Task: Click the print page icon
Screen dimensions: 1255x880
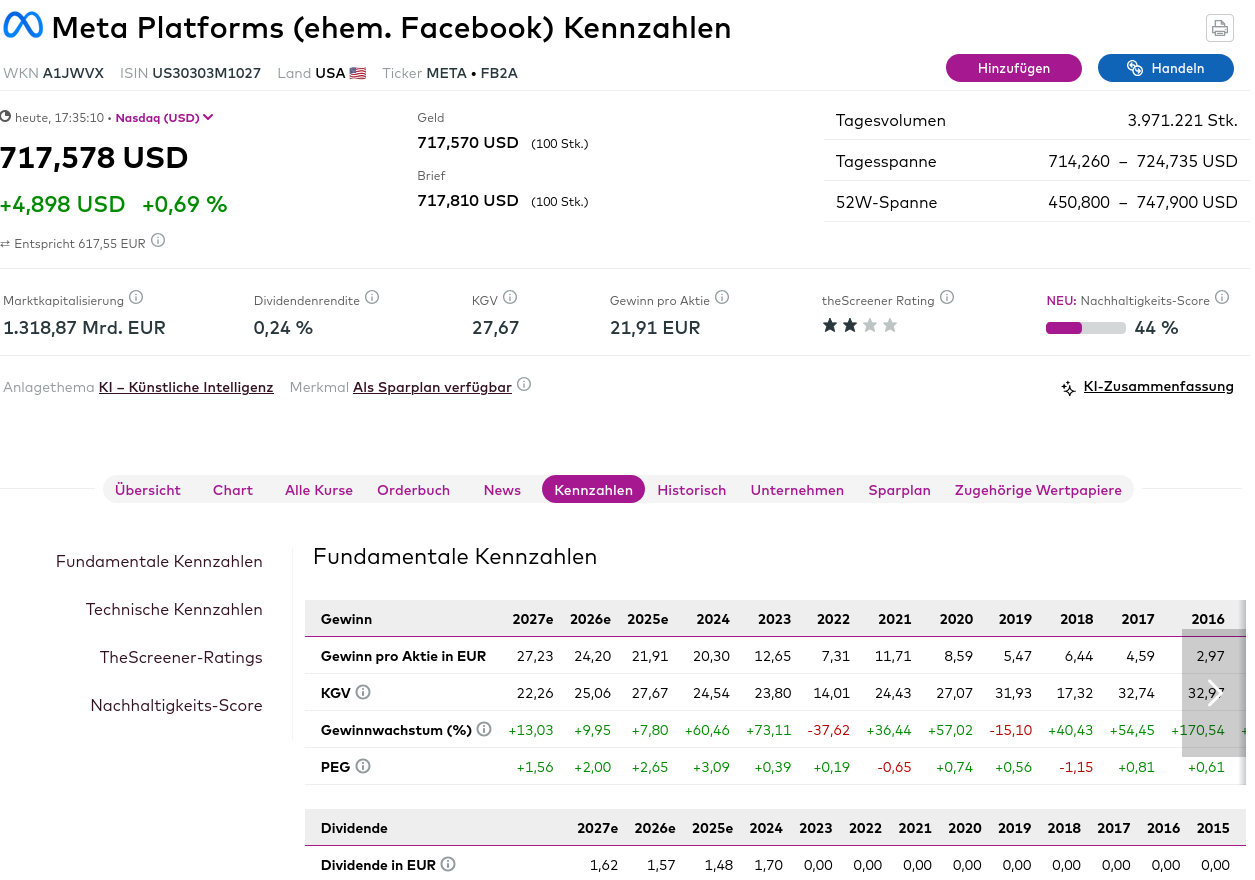Action: pos(1220,28)
